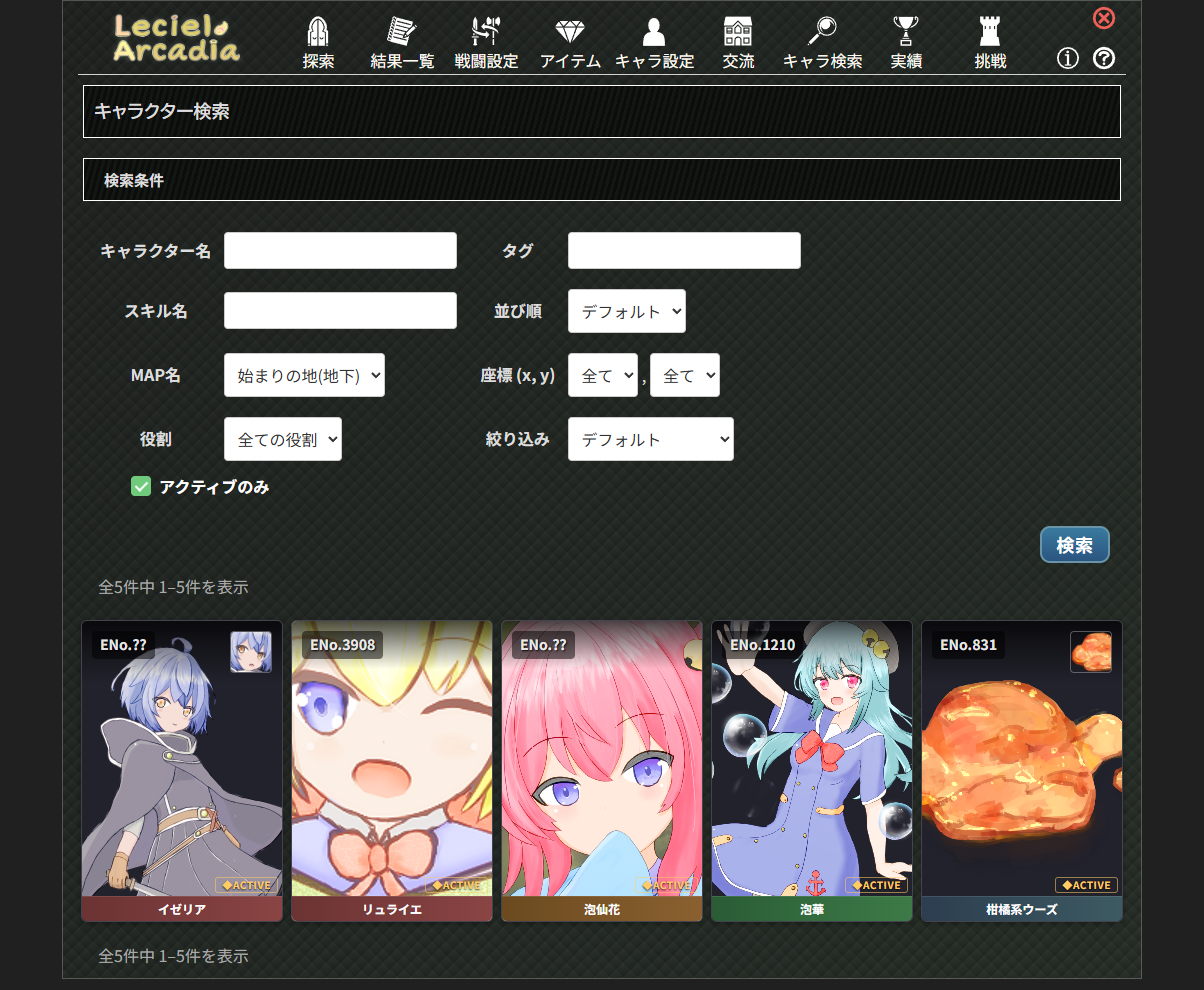
Task: Open the リュライエ character card
Action: pyautogui.click(x=392, y=771)
